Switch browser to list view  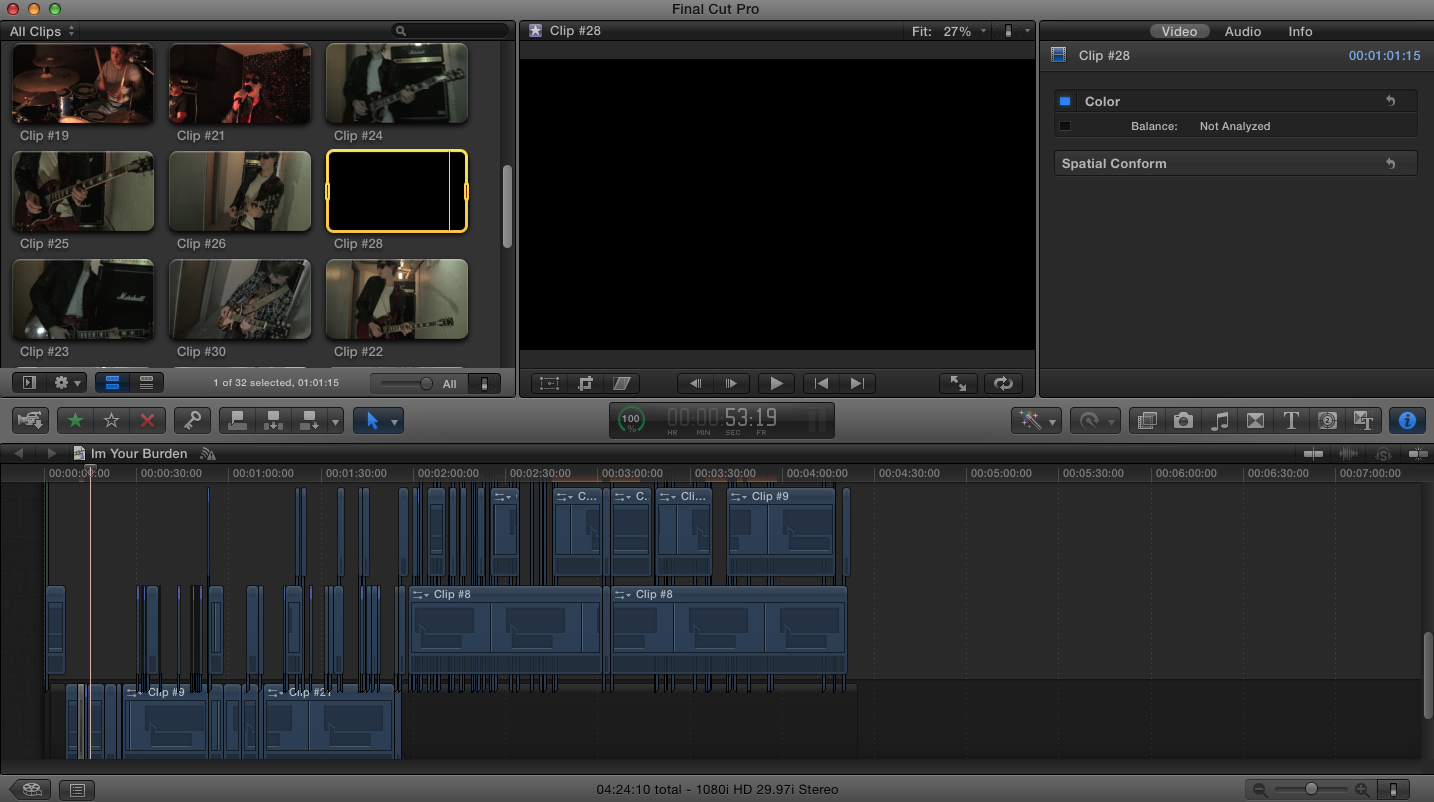146,382
